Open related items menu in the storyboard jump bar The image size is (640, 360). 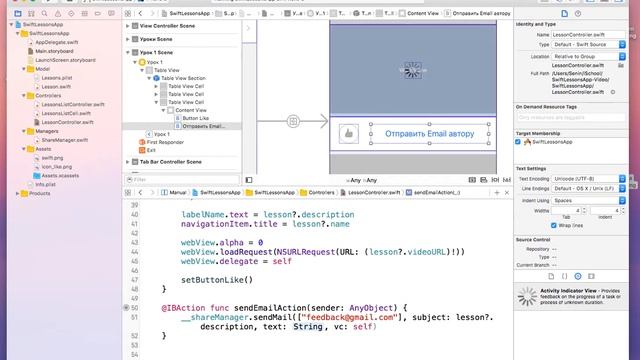[128, 13]
